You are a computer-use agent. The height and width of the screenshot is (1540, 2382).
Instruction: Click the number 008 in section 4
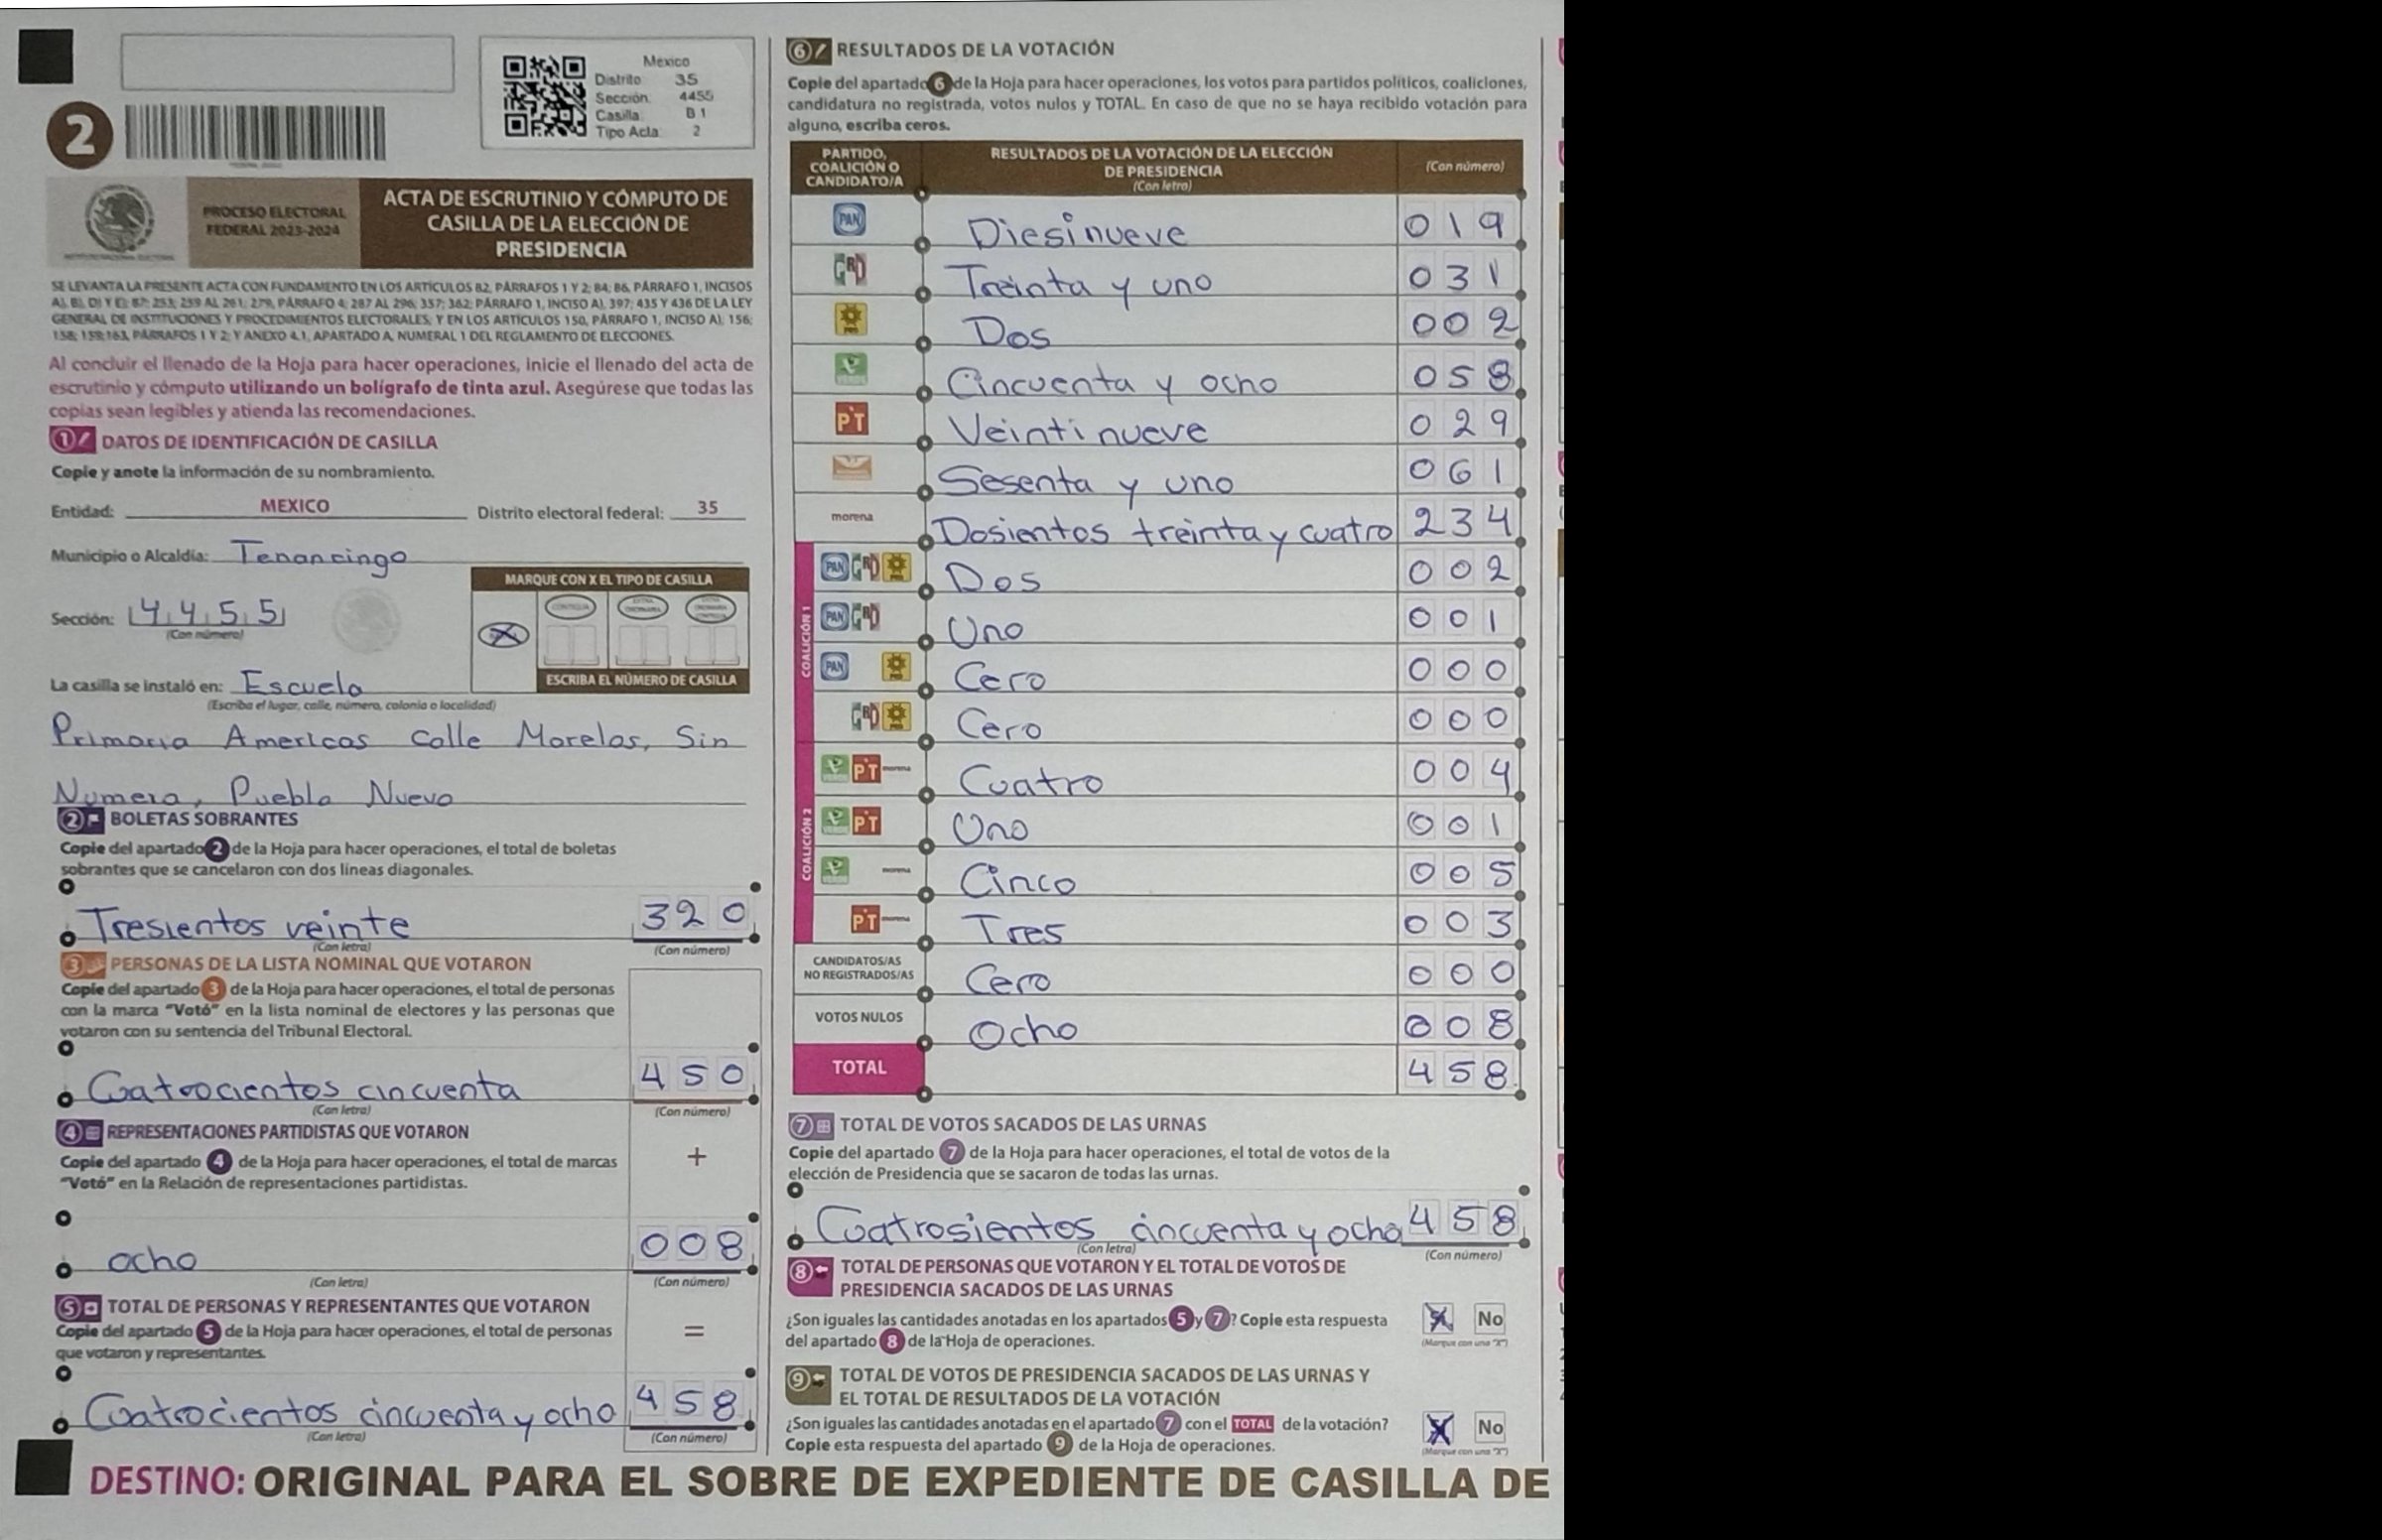click(x=693, y=1244)
